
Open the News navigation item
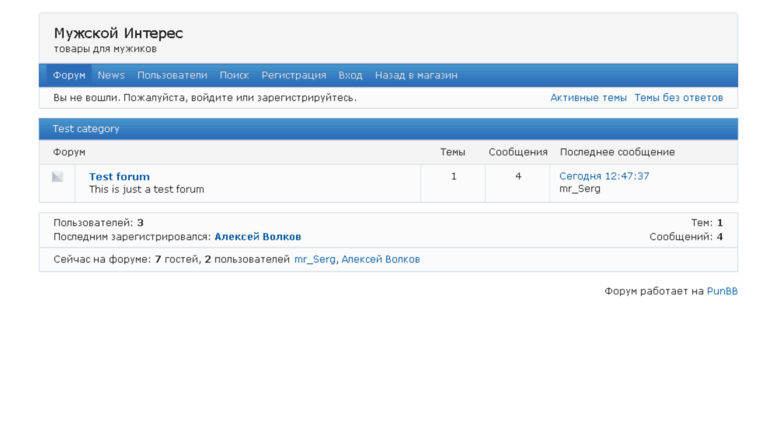coord(111,75)
